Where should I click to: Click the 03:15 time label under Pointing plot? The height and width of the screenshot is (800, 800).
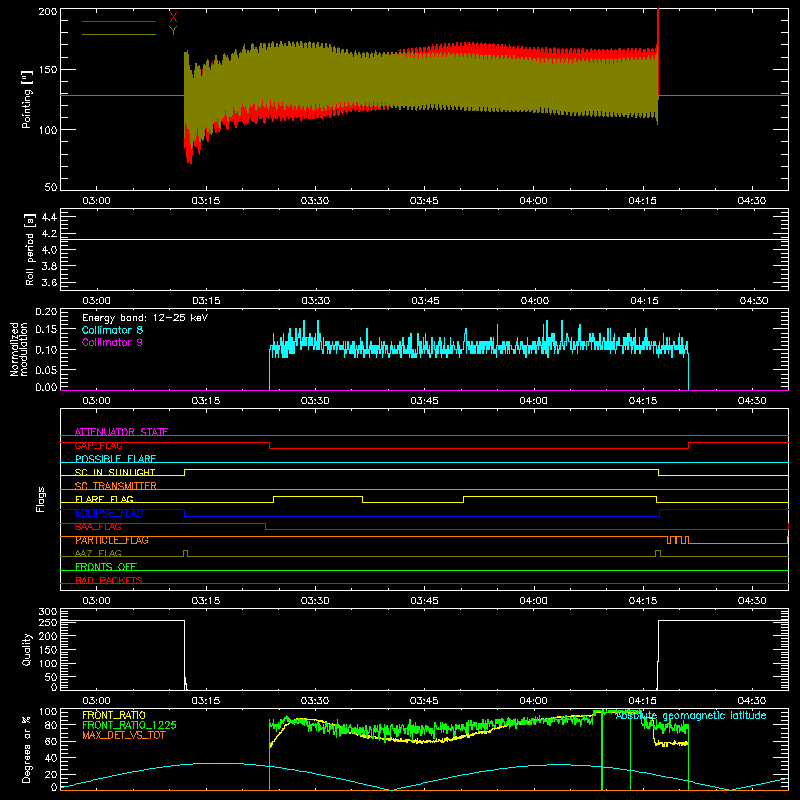tap(206, 201)
